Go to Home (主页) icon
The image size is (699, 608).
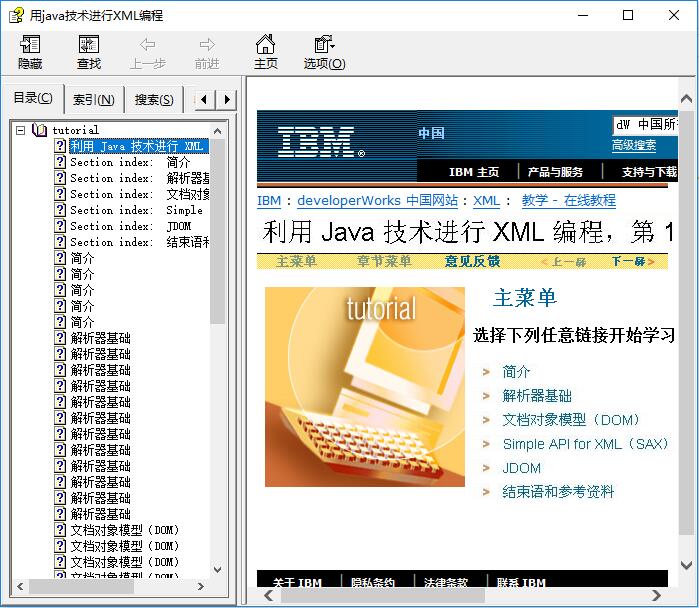coord(265,44)
